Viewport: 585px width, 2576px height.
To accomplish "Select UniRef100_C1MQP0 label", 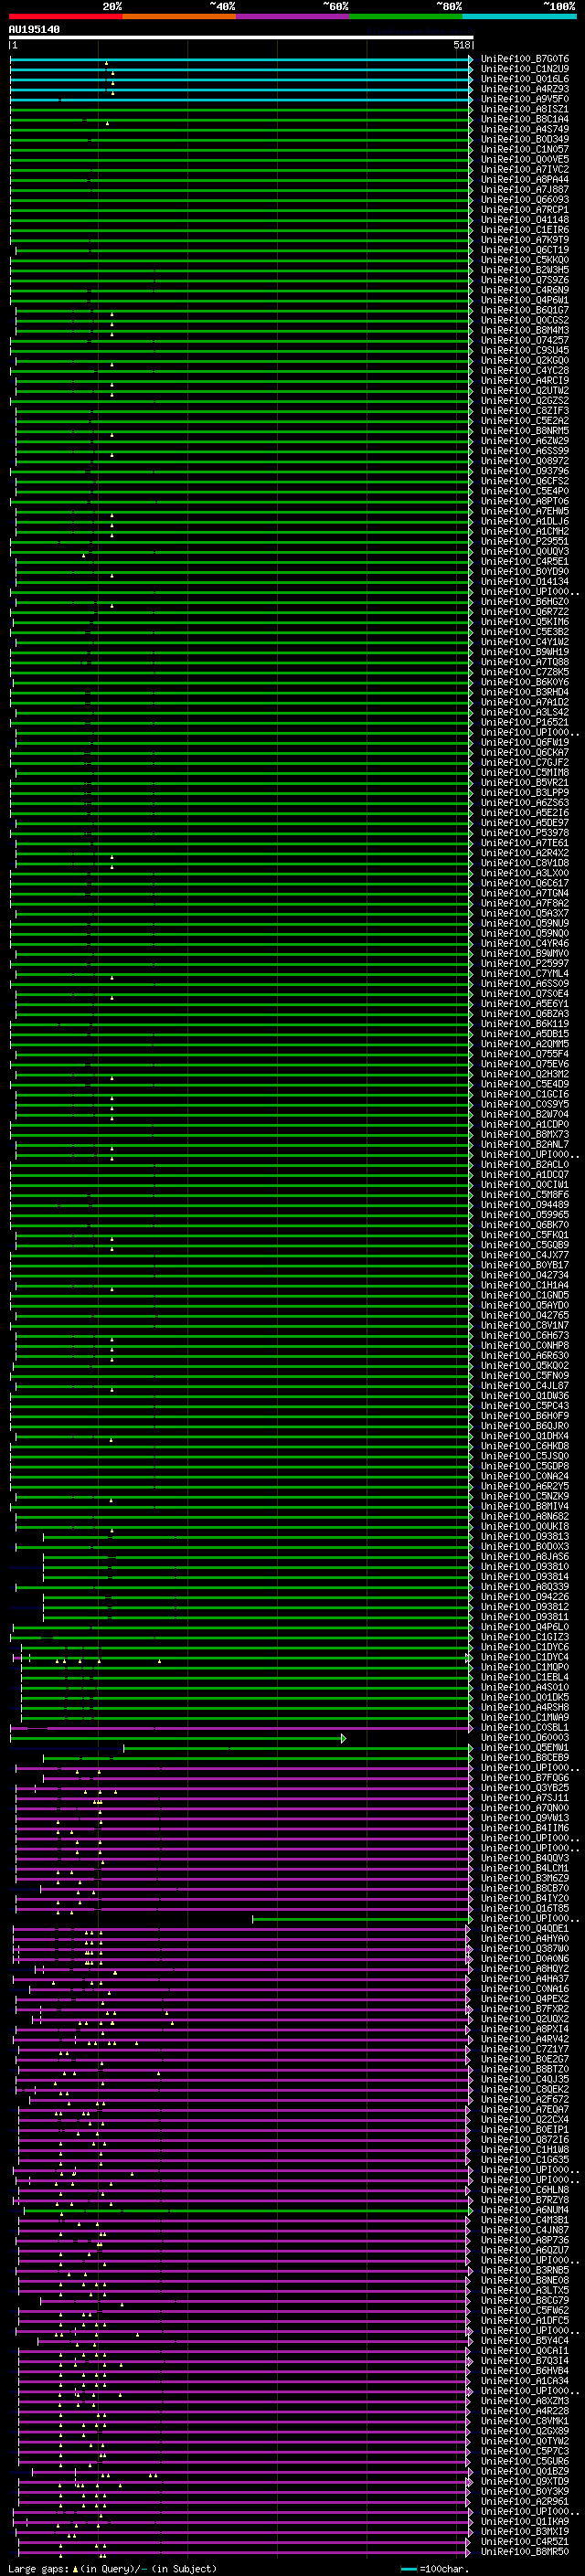I will point(525,1667).
